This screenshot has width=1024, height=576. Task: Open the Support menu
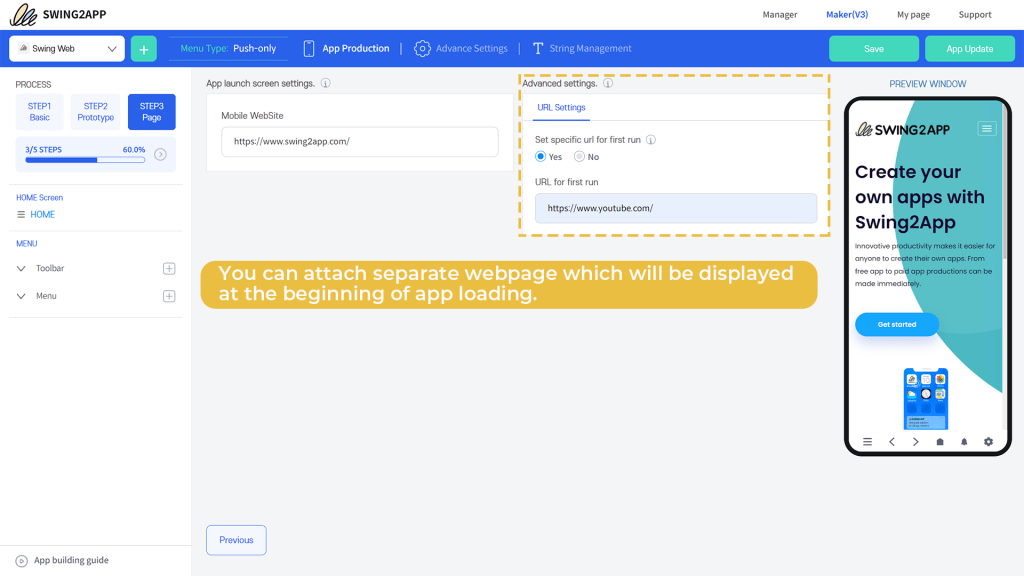974,14
